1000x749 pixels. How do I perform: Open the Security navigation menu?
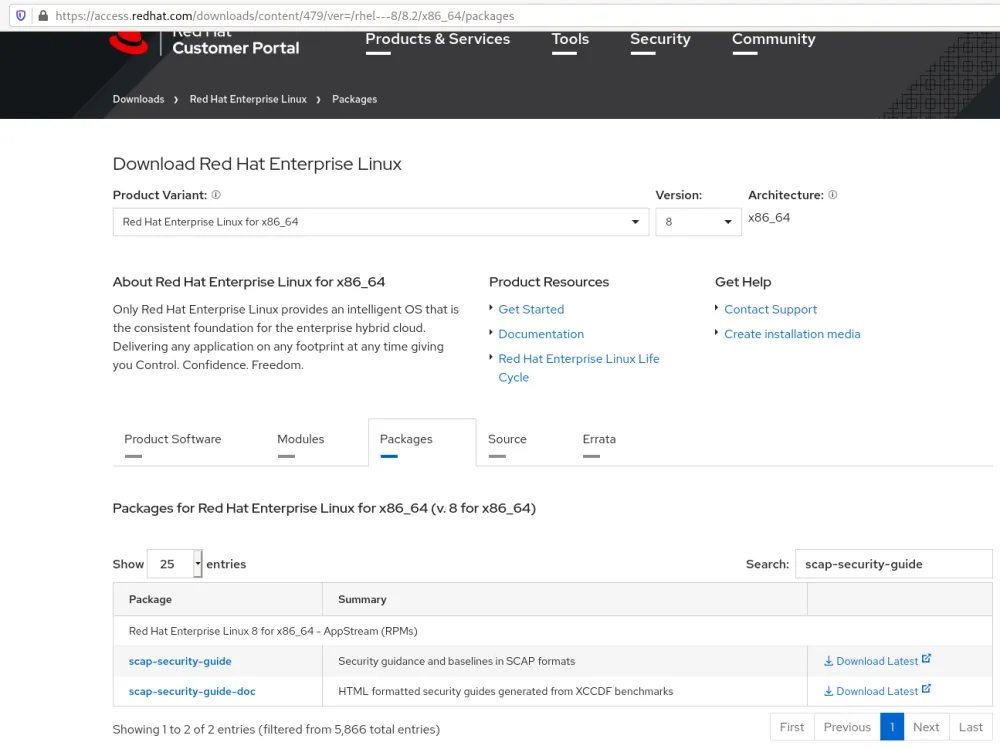pyautogui.click(x=660, y=39)
